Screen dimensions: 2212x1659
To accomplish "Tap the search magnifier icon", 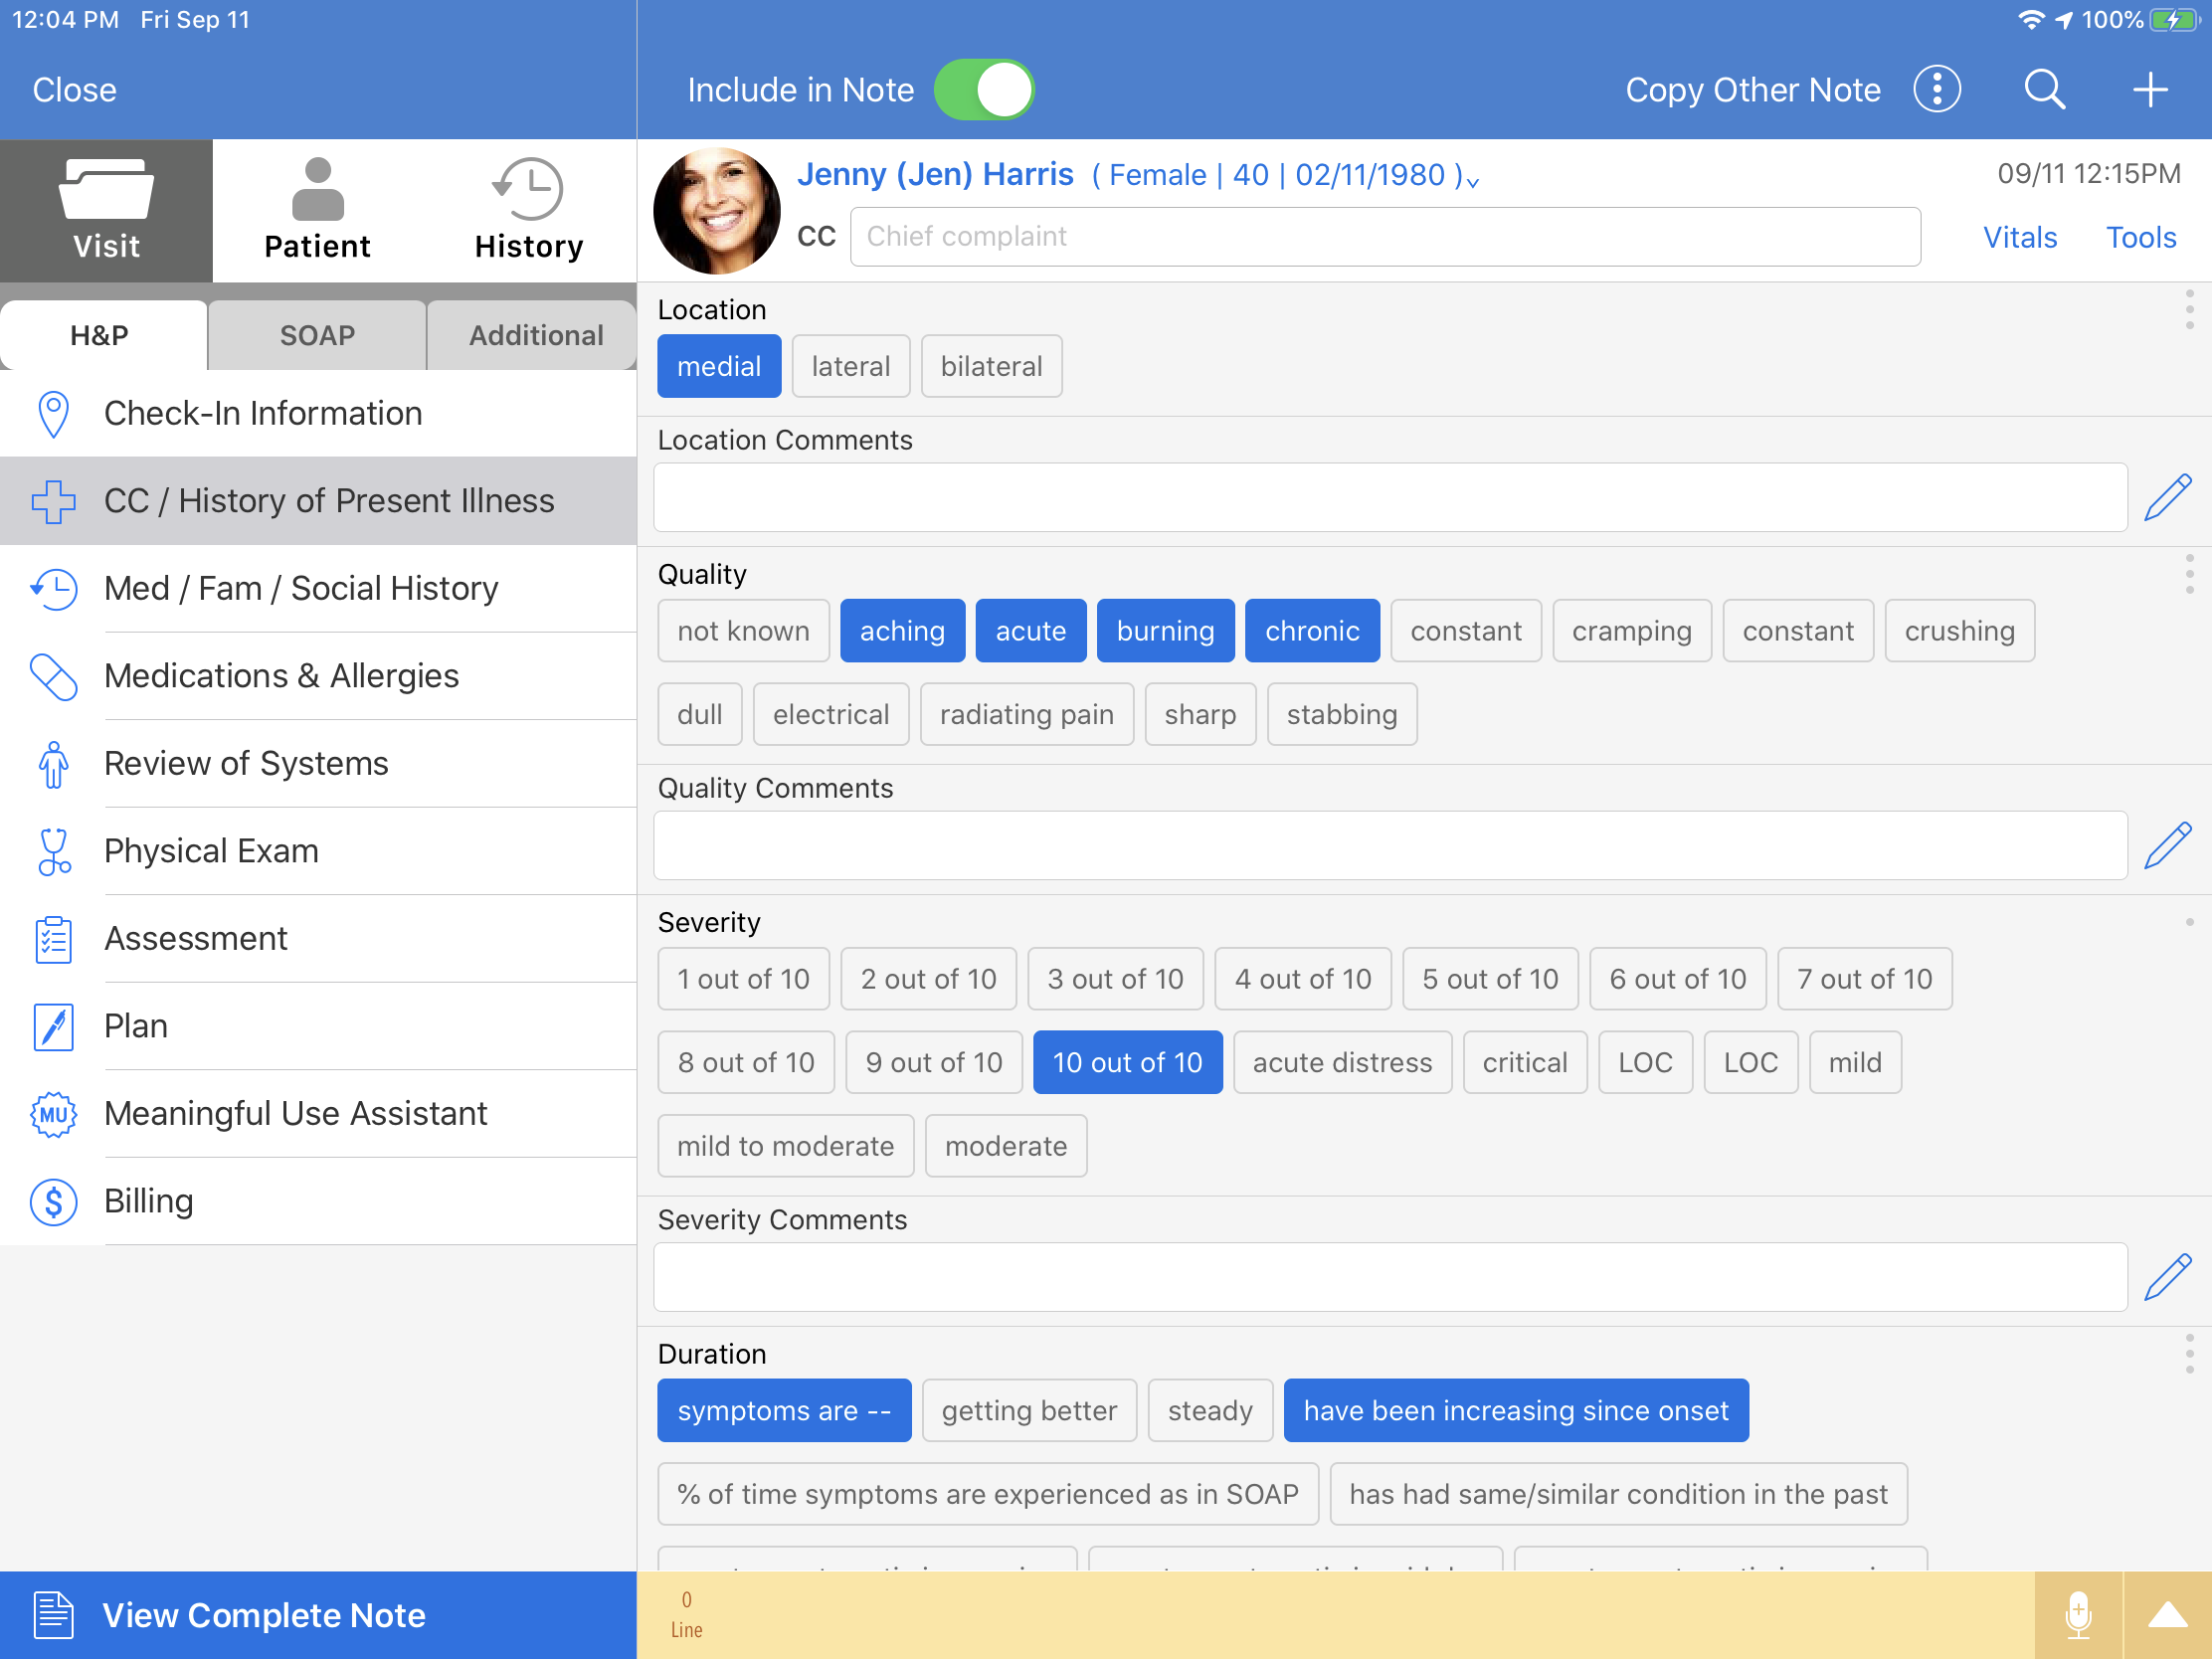I will tap(2044, 90).
